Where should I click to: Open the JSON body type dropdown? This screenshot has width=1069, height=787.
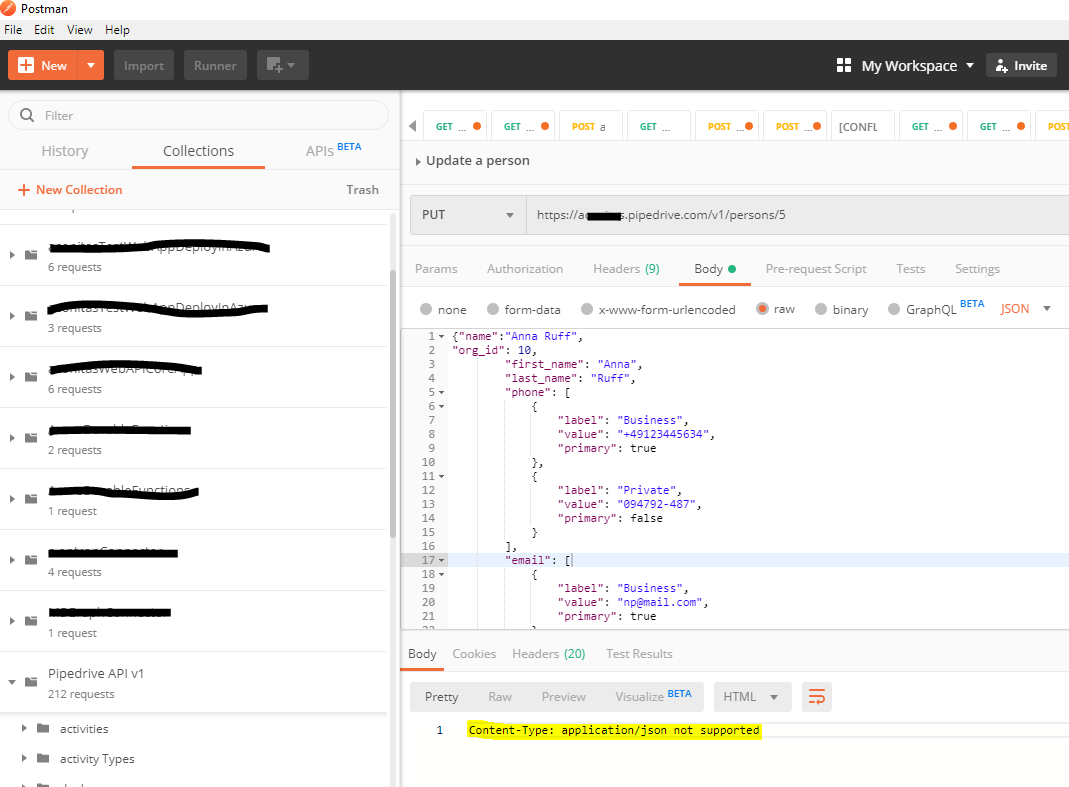1025,309
